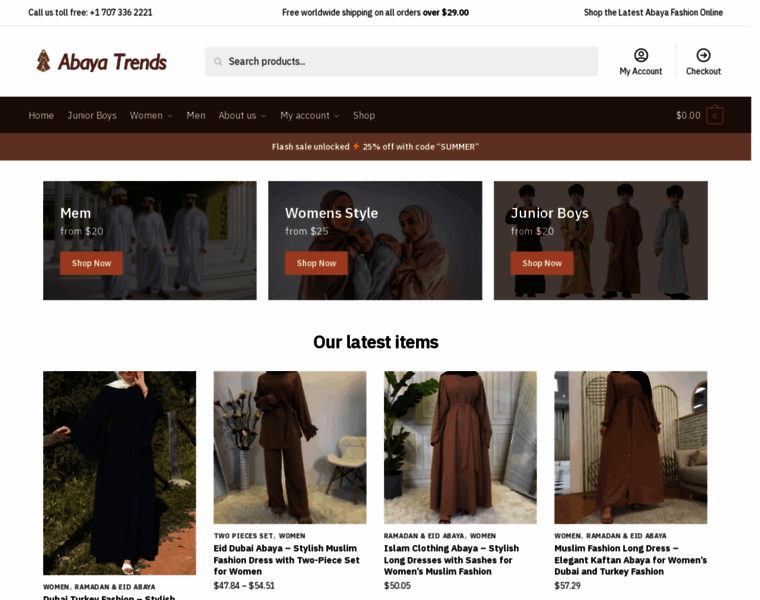Image resolution: width=760 pixels, height=600 pixels.
Task: Click the Search products field
Action: click(401, 62)
